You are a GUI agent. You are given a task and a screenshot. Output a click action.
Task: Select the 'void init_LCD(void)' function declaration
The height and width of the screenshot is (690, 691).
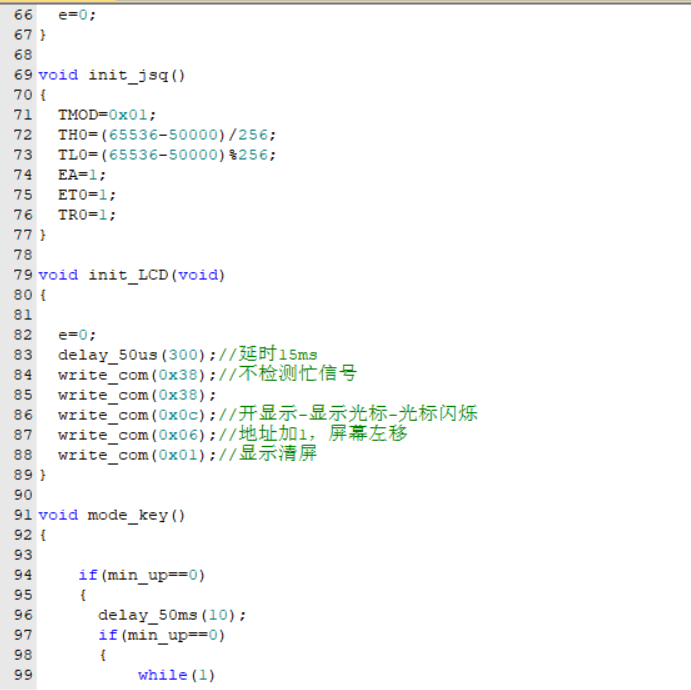point(132,275)
